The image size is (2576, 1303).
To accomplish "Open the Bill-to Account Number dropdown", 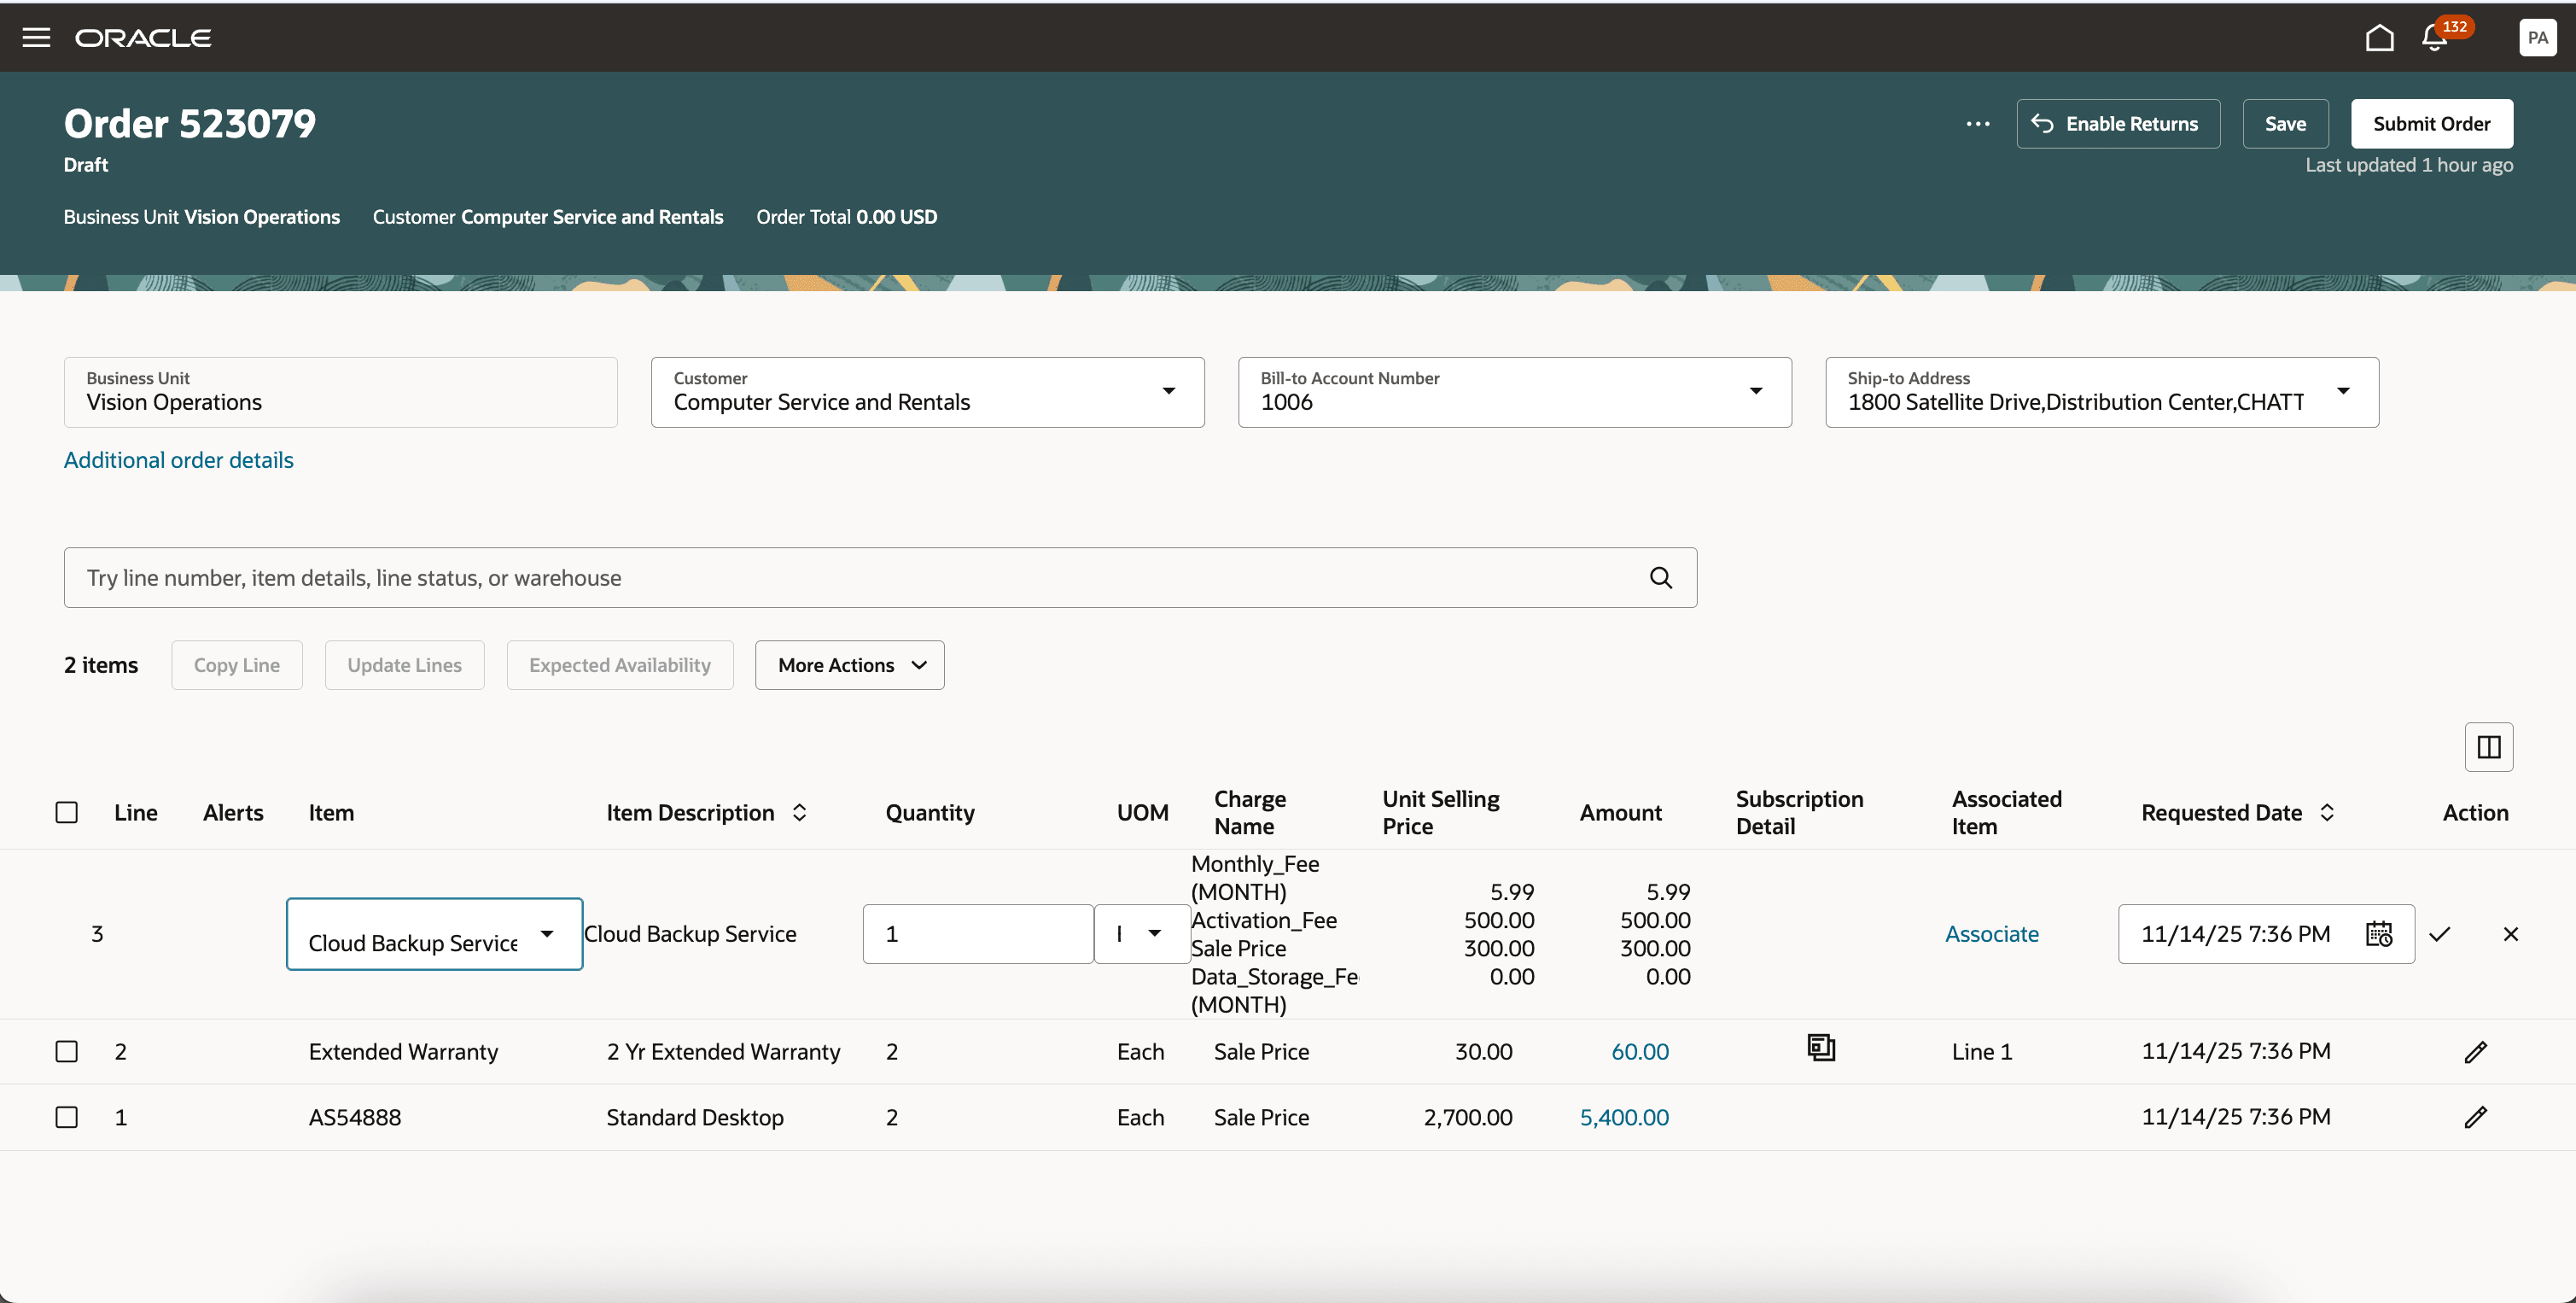I will coord(1755,391).
